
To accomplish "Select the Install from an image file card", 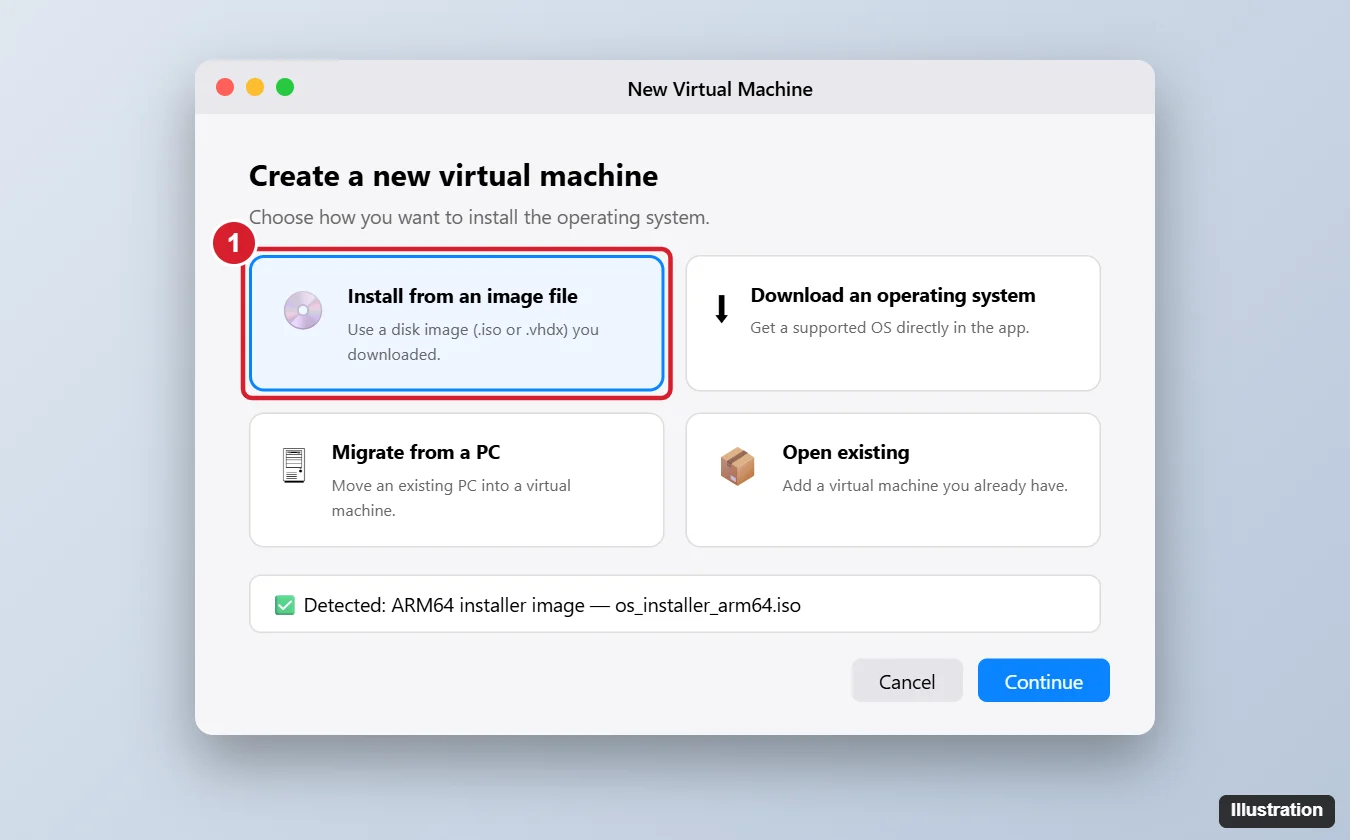I will pos(457,323).
